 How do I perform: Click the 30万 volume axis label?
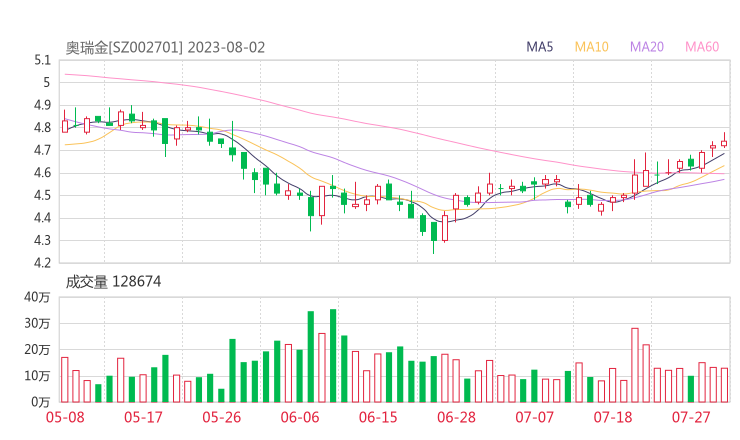37,323
